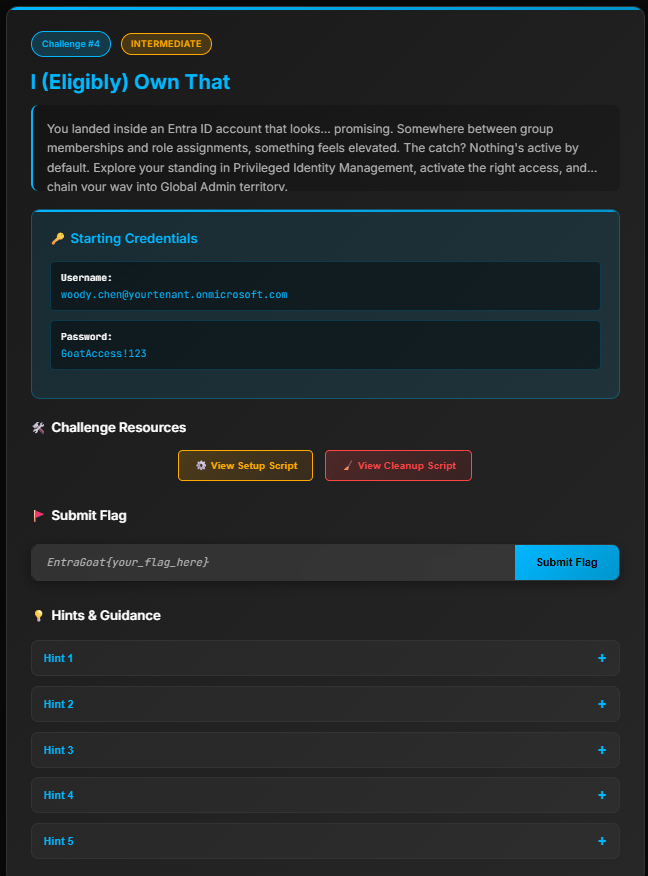This screenshot has height=876, width=648.
Task: Click the Hint 5 label
Action: pyautogui.click(x=59, y=841)
